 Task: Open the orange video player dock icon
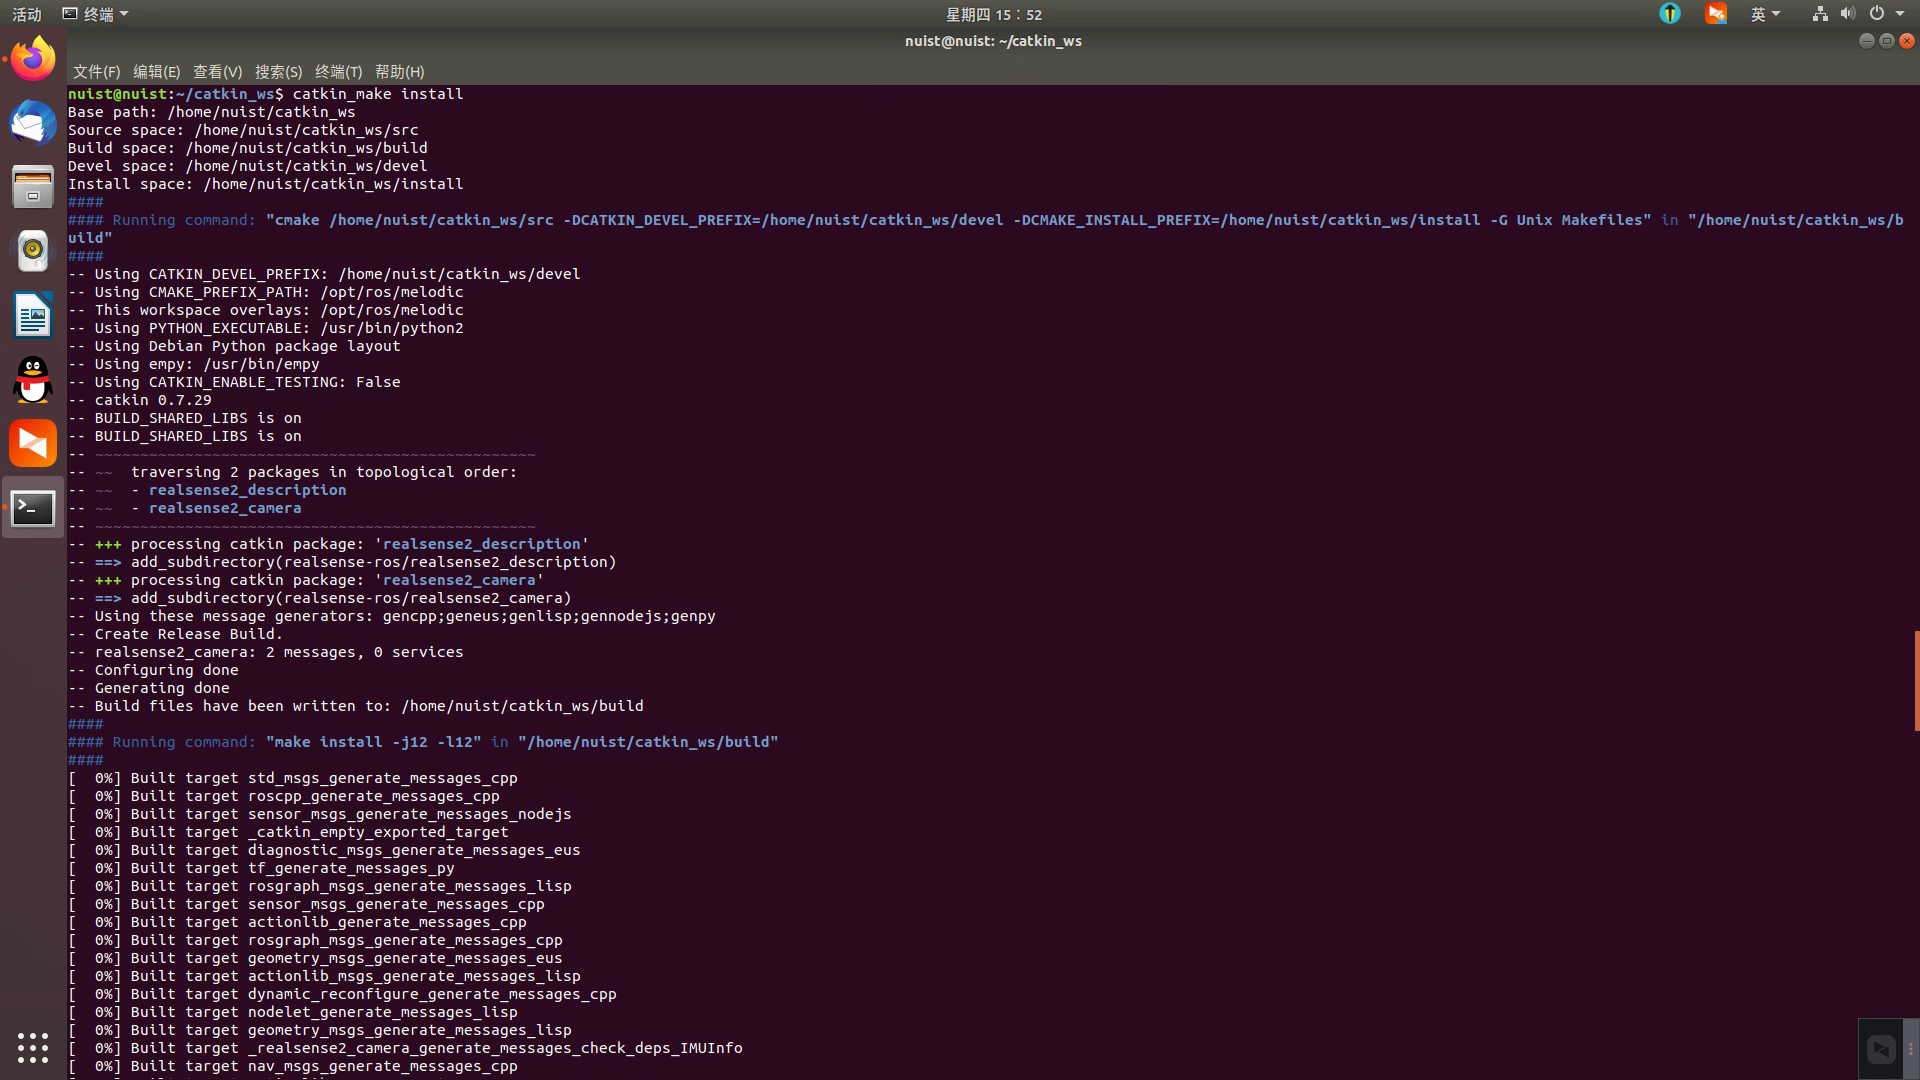[33, 443]
